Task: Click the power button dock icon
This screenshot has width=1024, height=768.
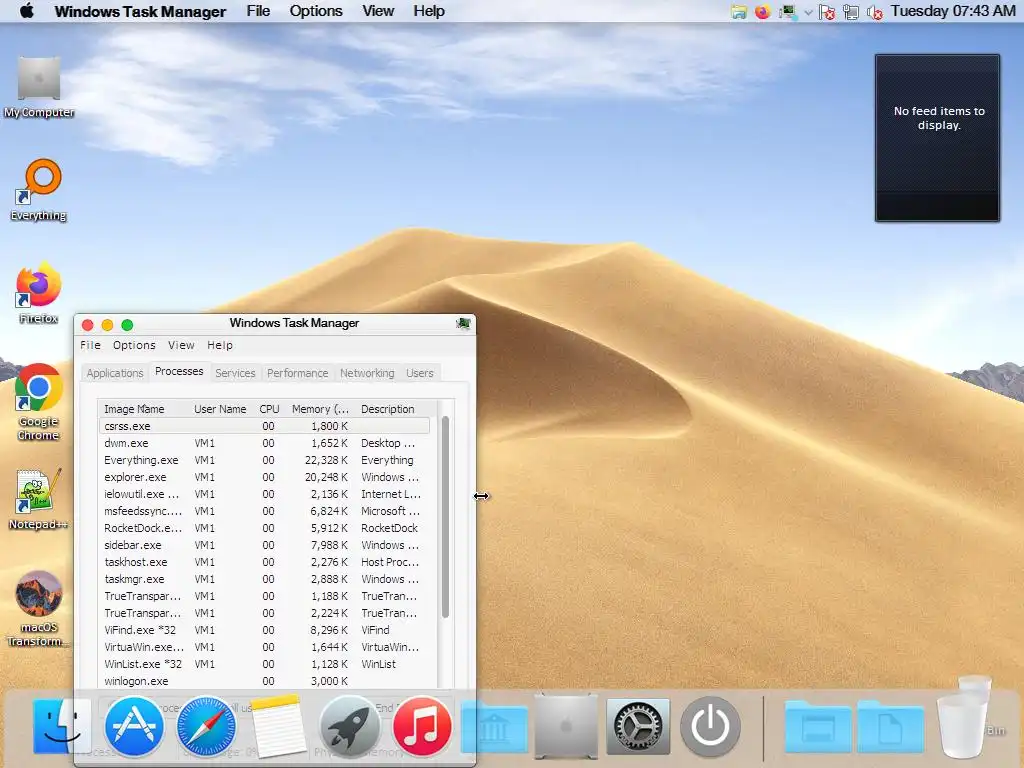Action: tap(710, 726)
